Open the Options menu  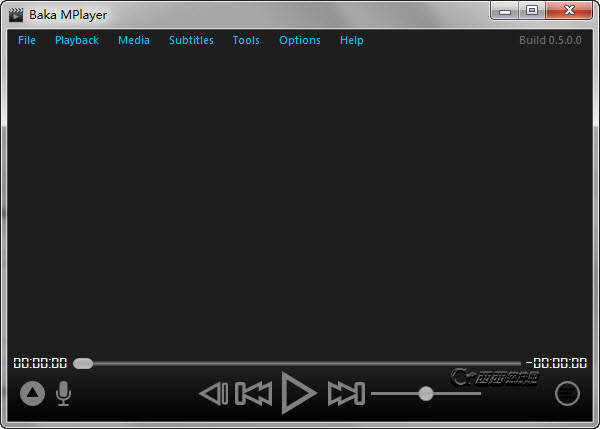[300, 40]
